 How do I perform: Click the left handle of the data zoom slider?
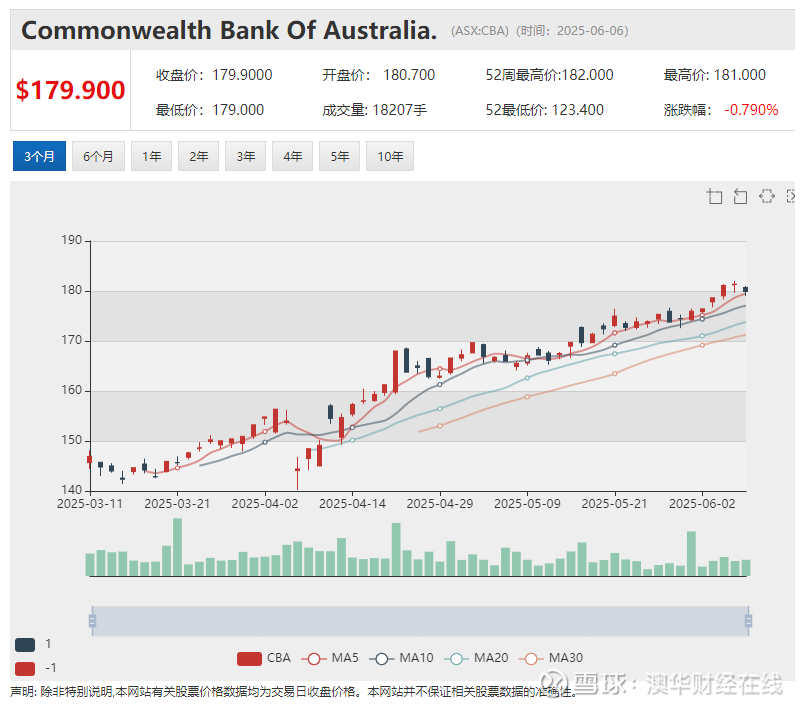pyautogui.click(x=92, y=621)
